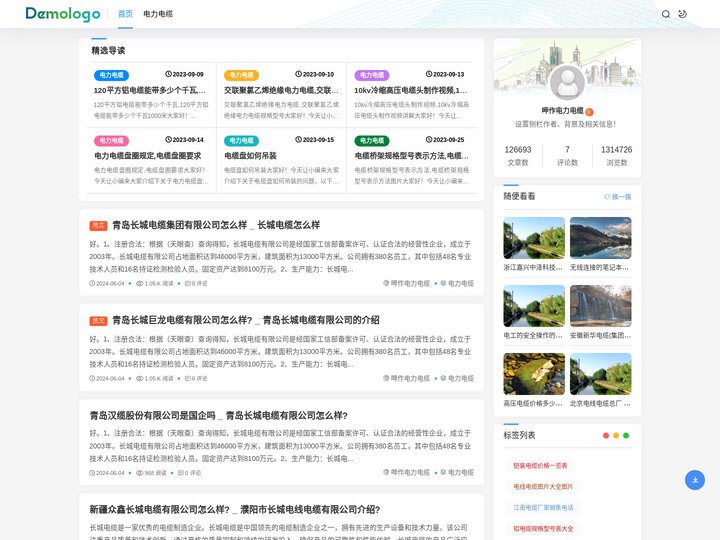Open article 电缆盘如何吊装
Image resolution: width=720 pixels, height=540 pixels.
[250, 156]
